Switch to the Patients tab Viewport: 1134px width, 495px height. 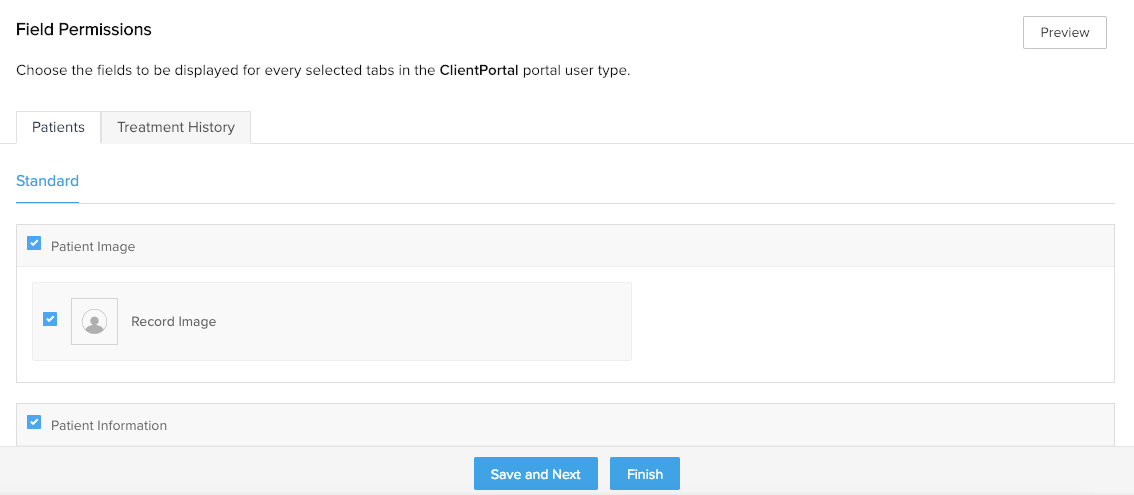(x=58, y=127)
